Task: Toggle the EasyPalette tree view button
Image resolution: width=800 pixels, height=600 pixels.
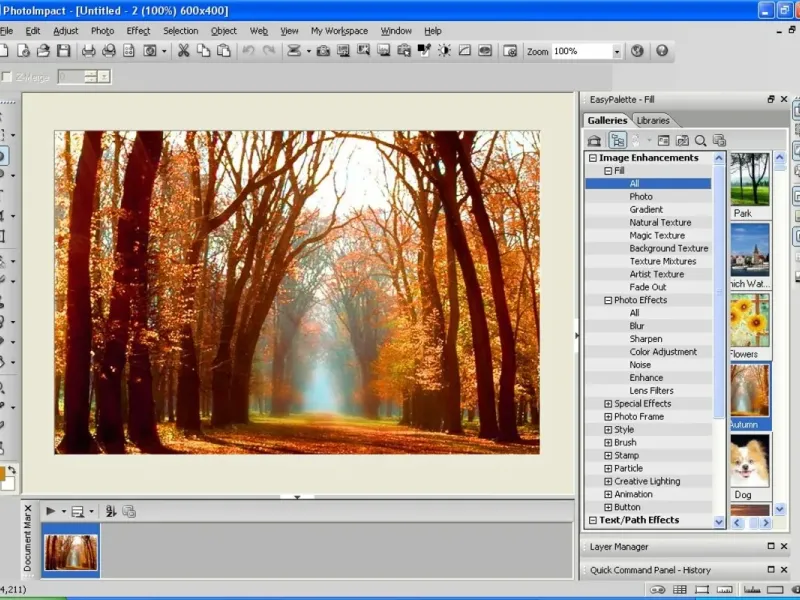Action: click(618, 141)
